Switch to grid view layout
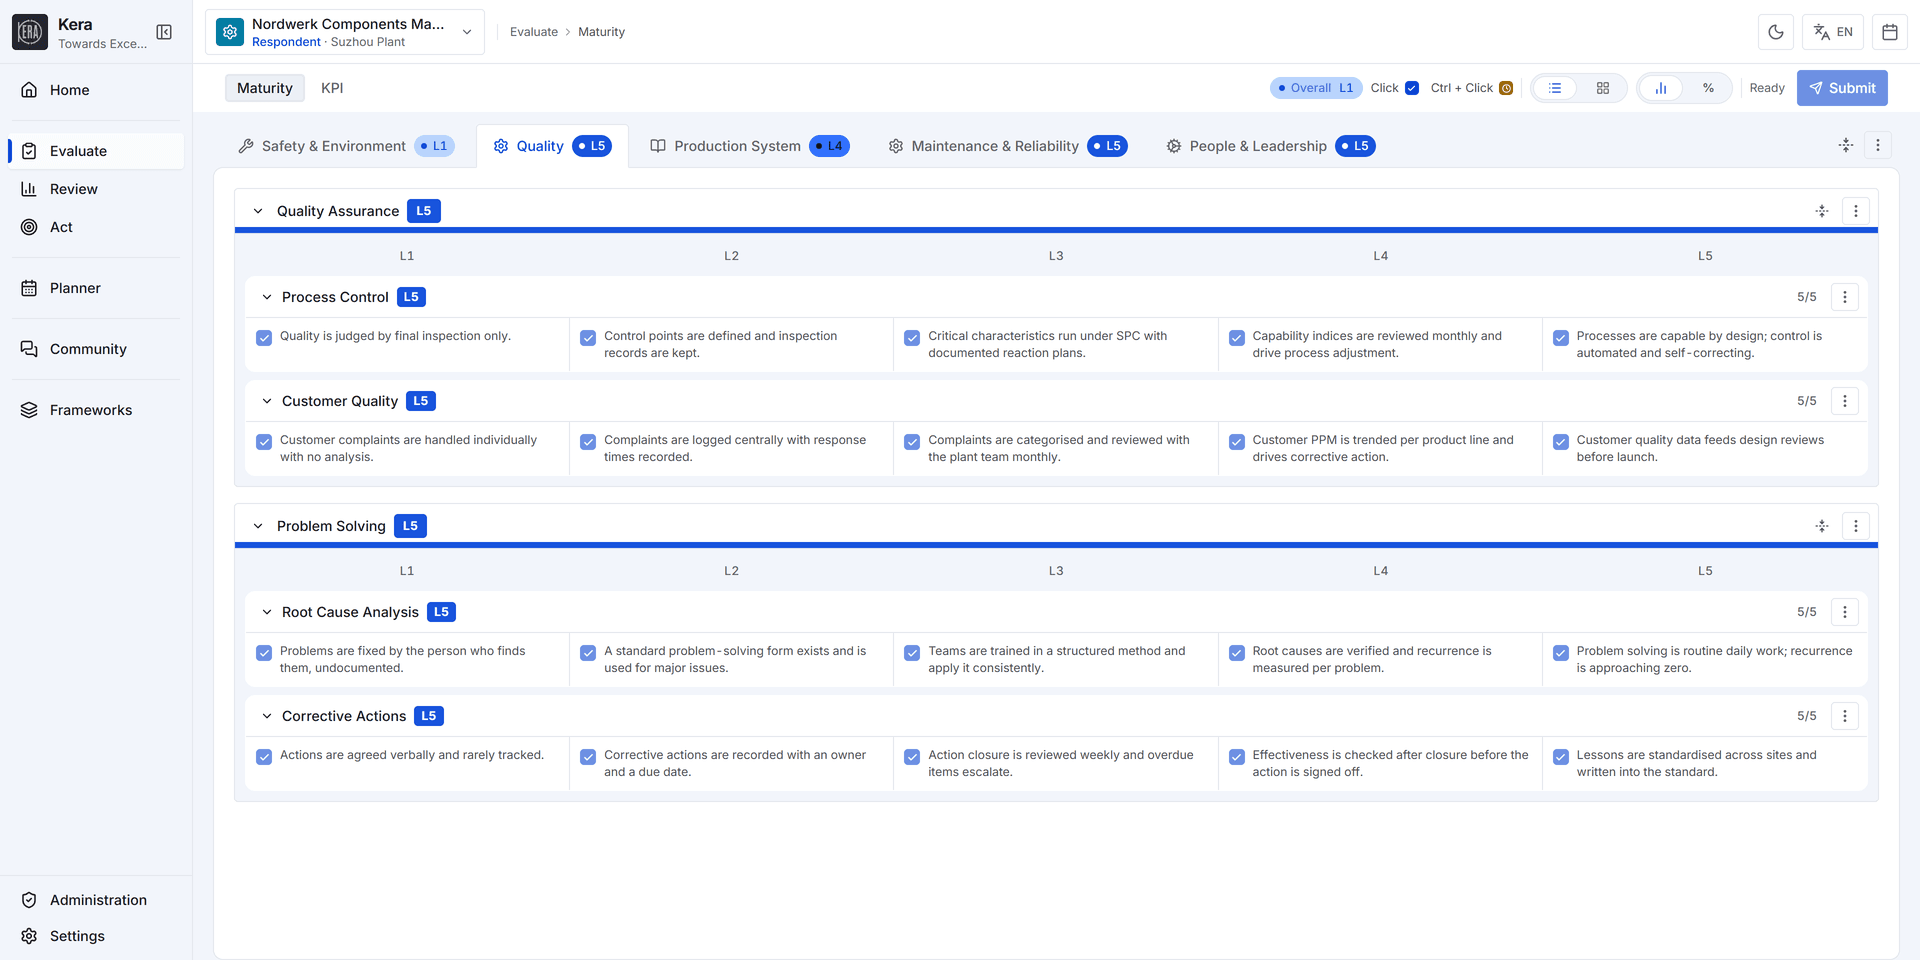Image resolution: width=1920 pixels, height=960 pixels. tap(1603, 88)
